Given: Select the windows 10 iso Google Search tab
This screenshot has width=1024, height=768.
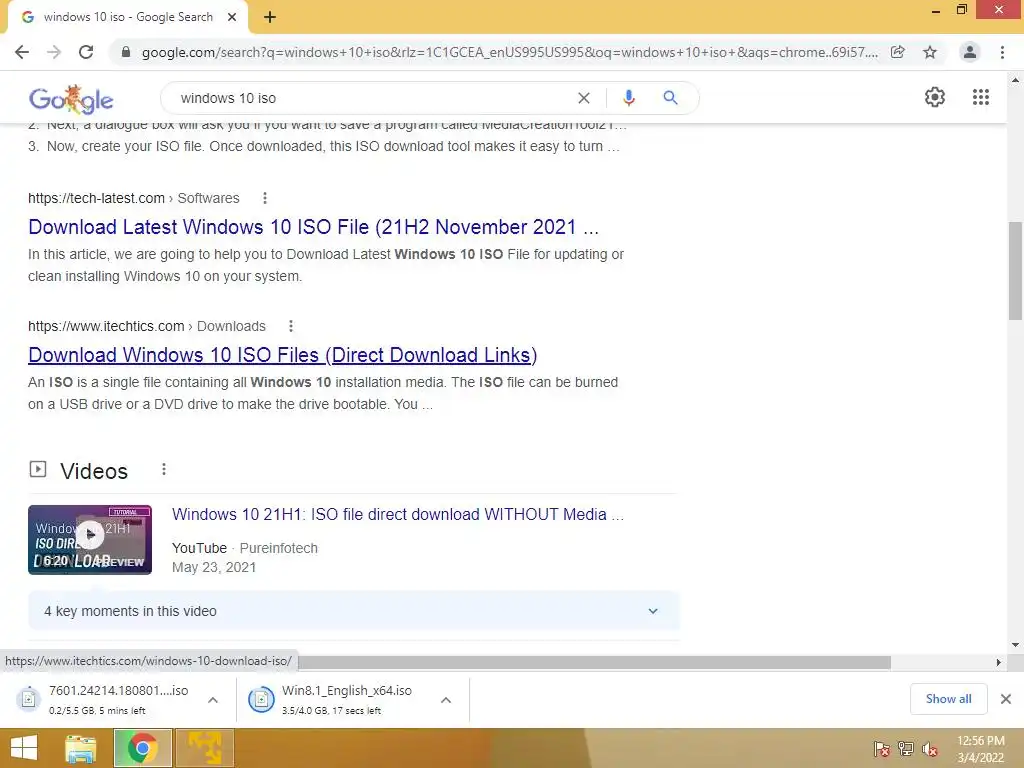Looking at the screenshot, I should coord(128,18).
